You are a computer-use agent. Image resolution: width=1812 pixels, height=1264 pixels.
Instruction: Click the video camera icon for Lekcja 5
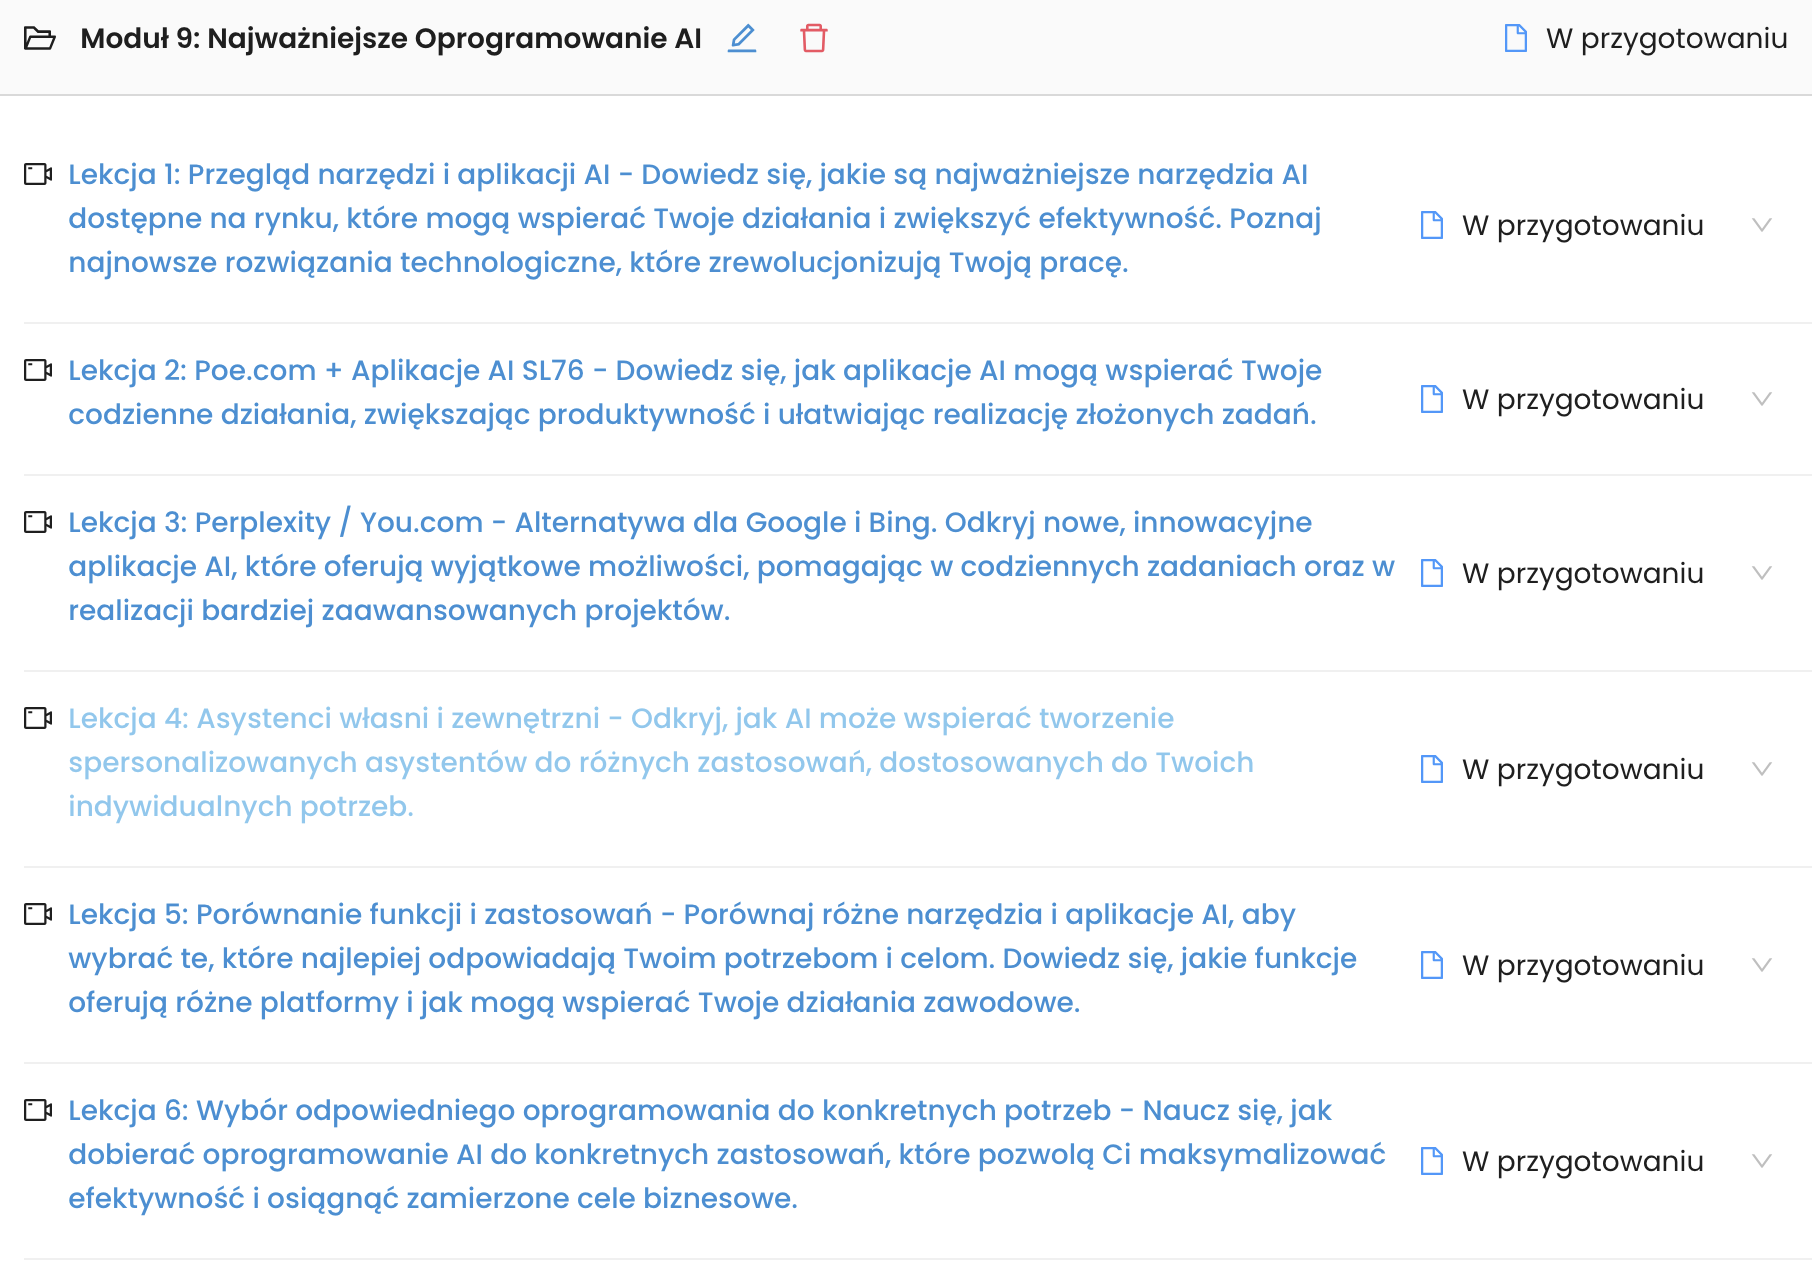coord(38,915)
